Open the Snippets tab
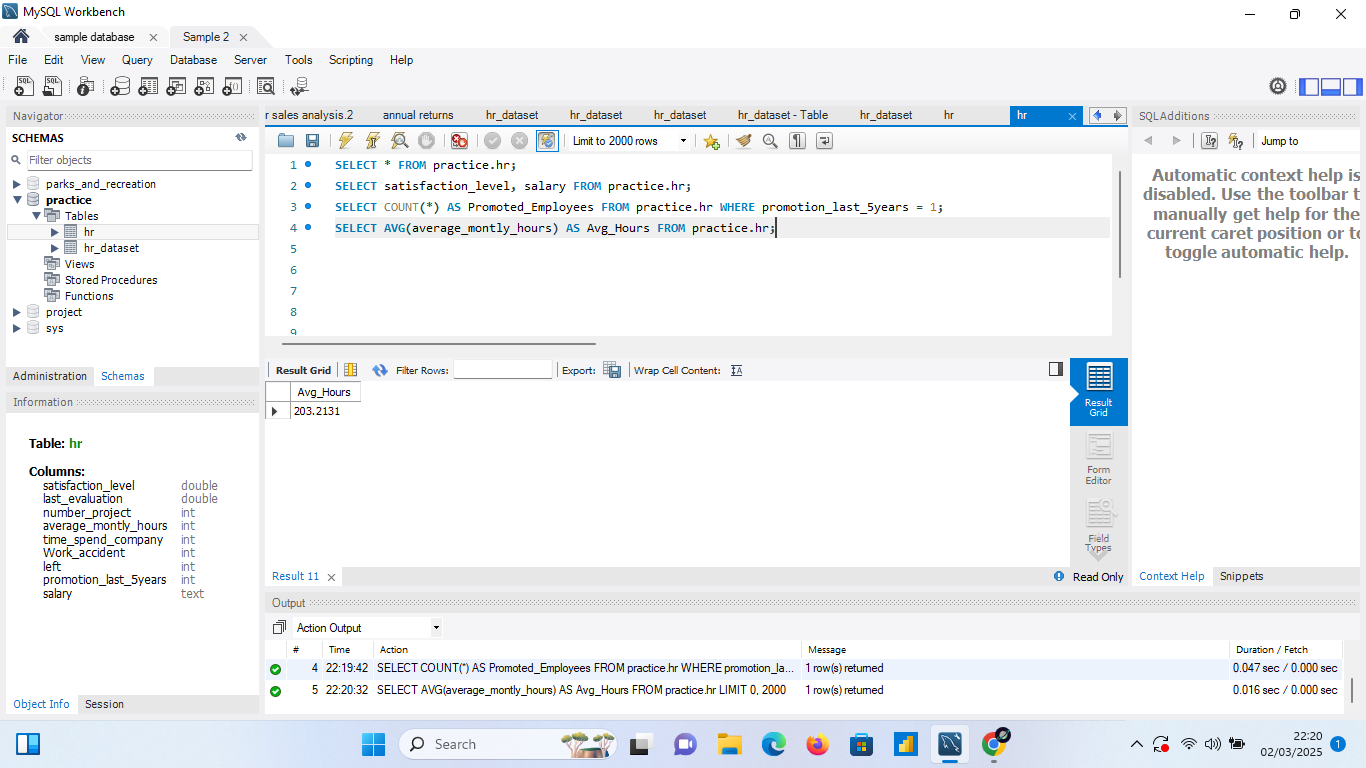1366x768 pixels. [1241, 576]
